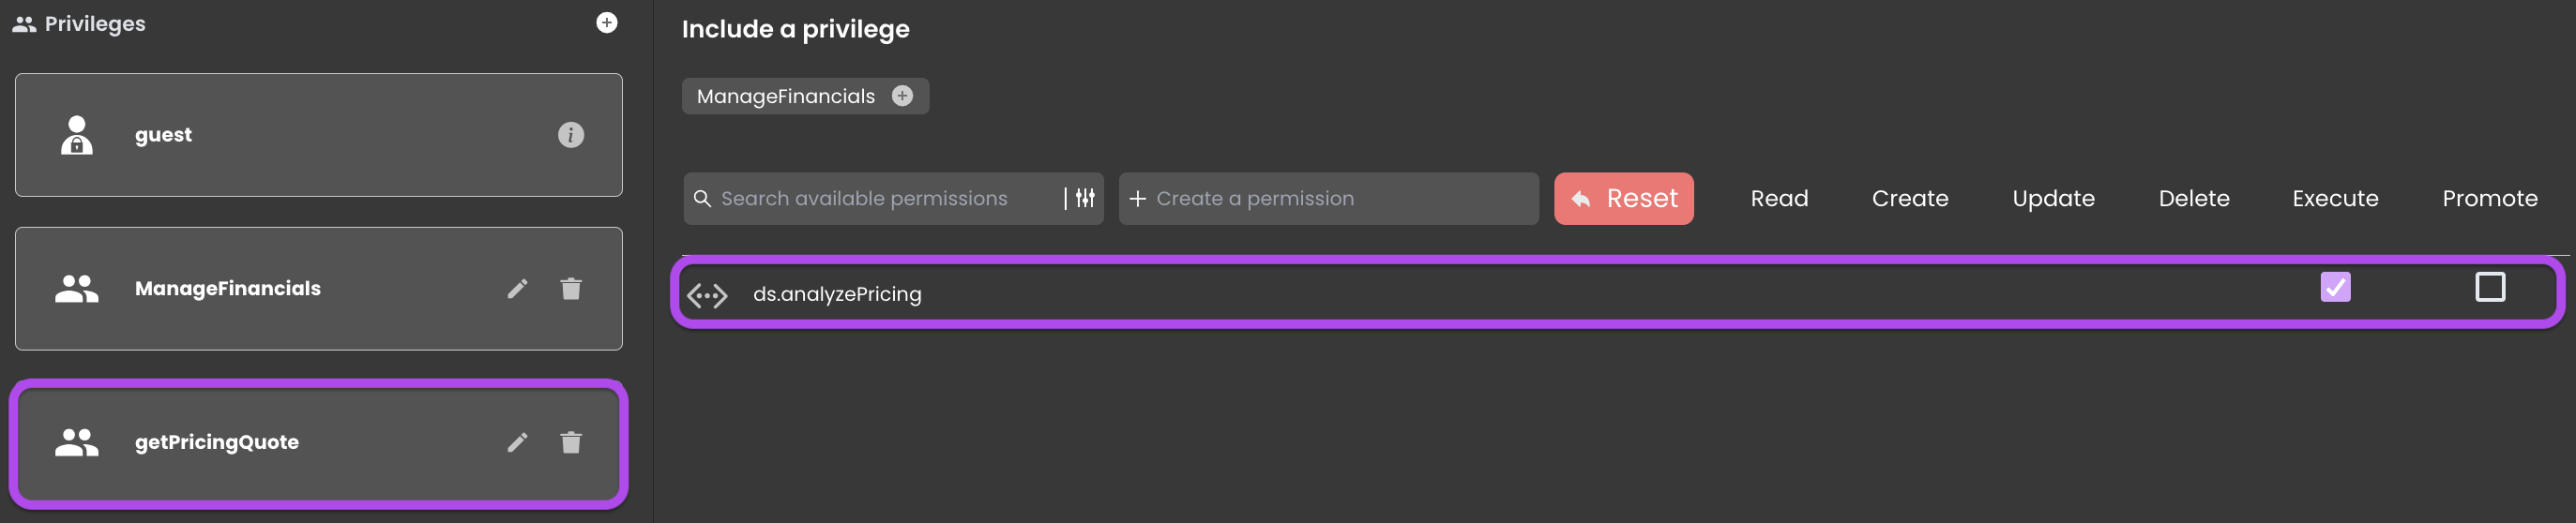Screen dimensions: 2576x523
Task: Click the Execute column header
Action: tap(2335, 199)
